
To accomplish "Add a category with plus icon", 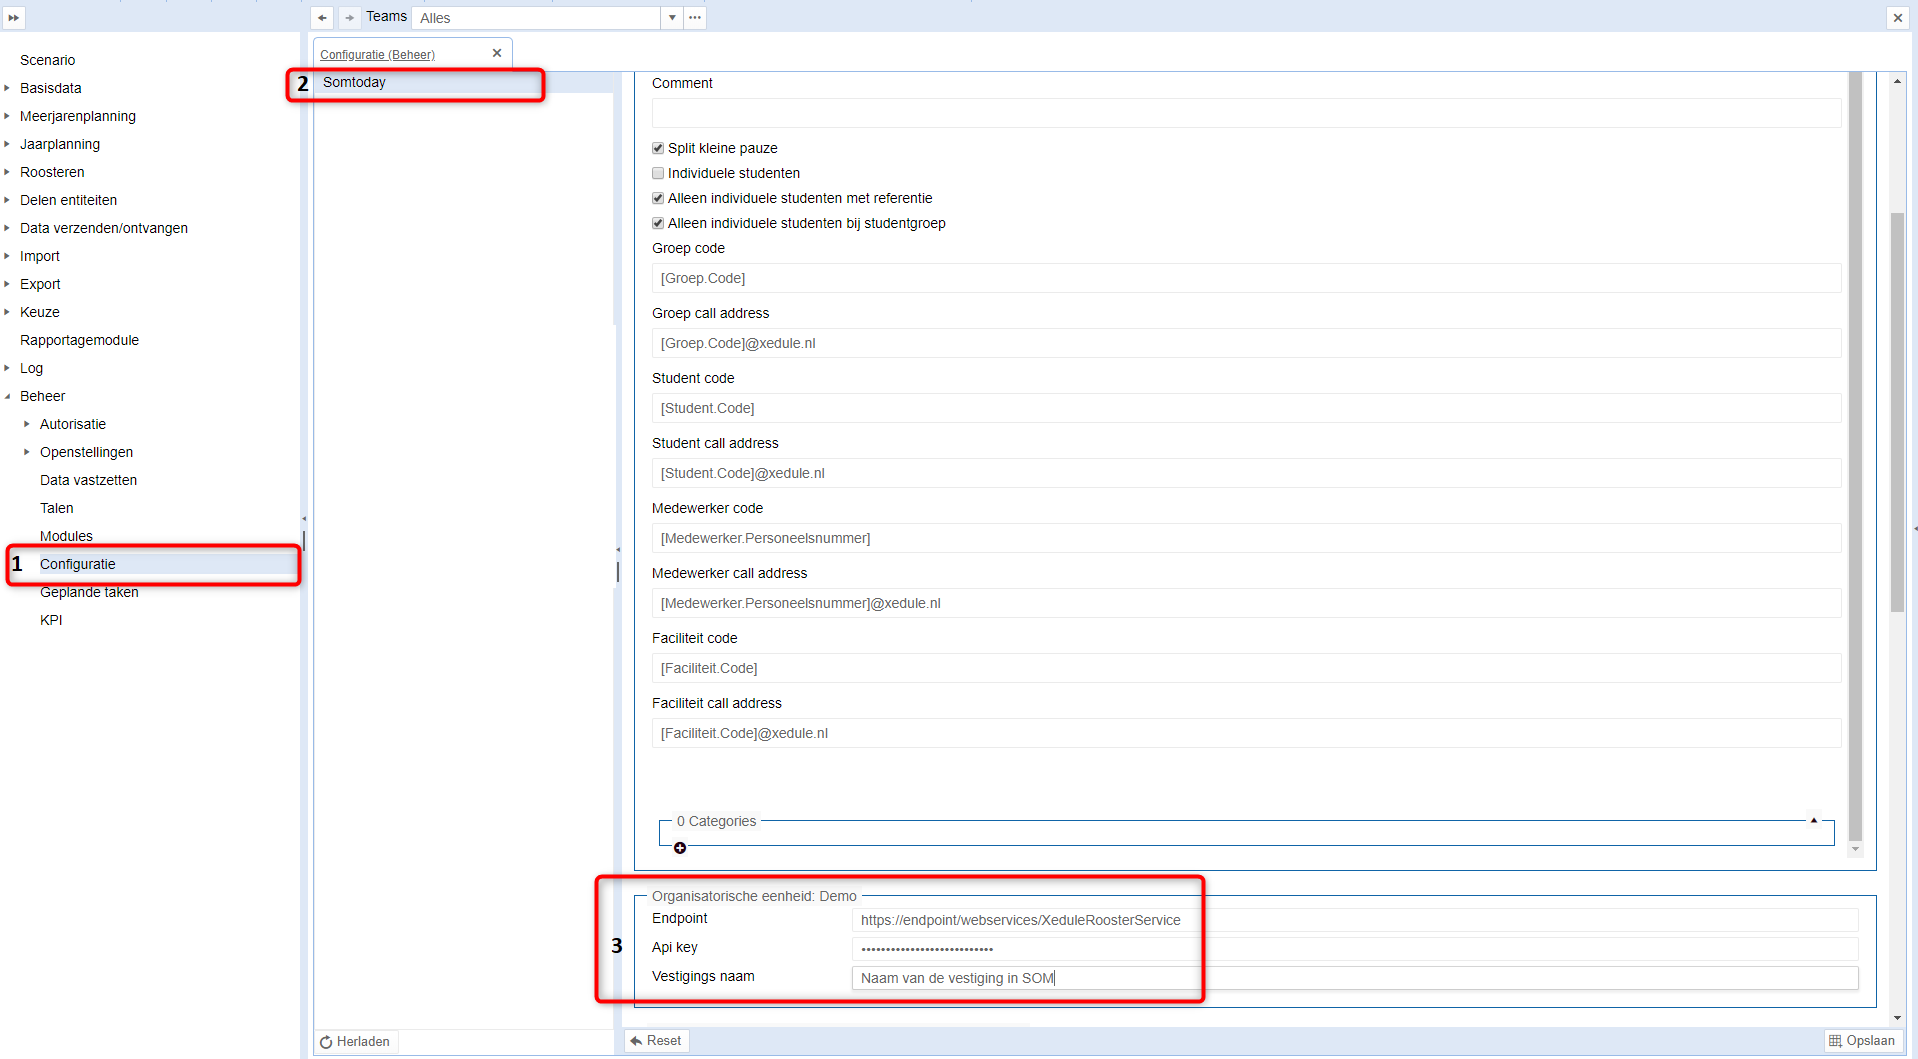I will coord(680,848).
